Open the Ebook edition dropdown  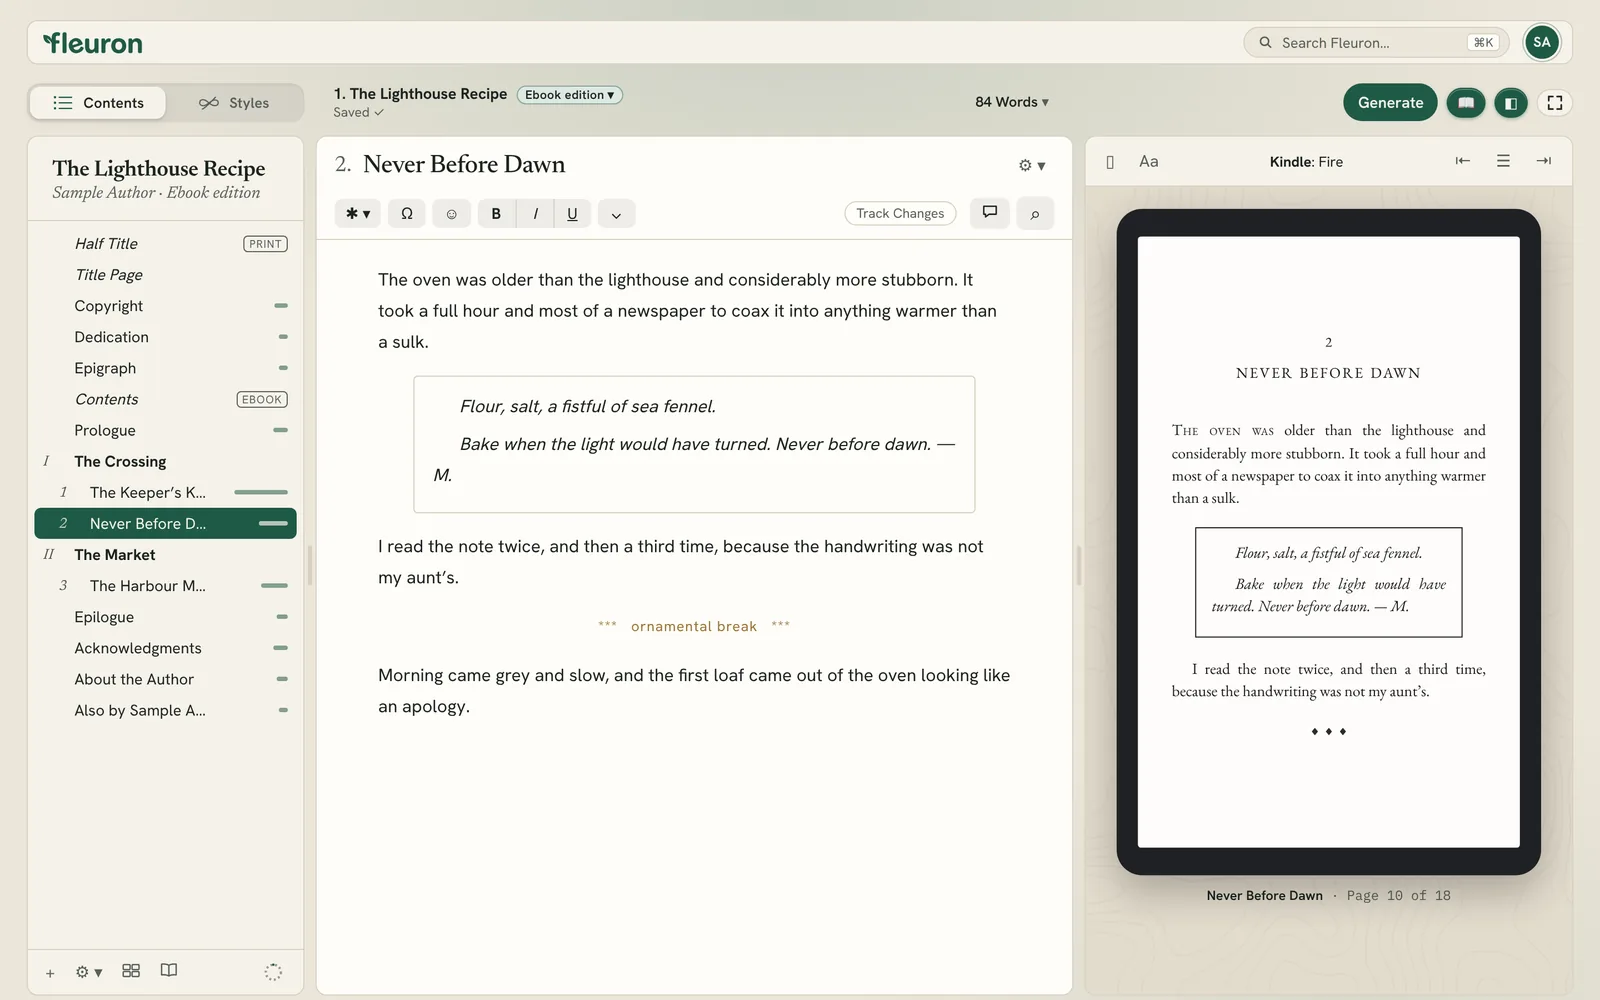tap(569, 95)
